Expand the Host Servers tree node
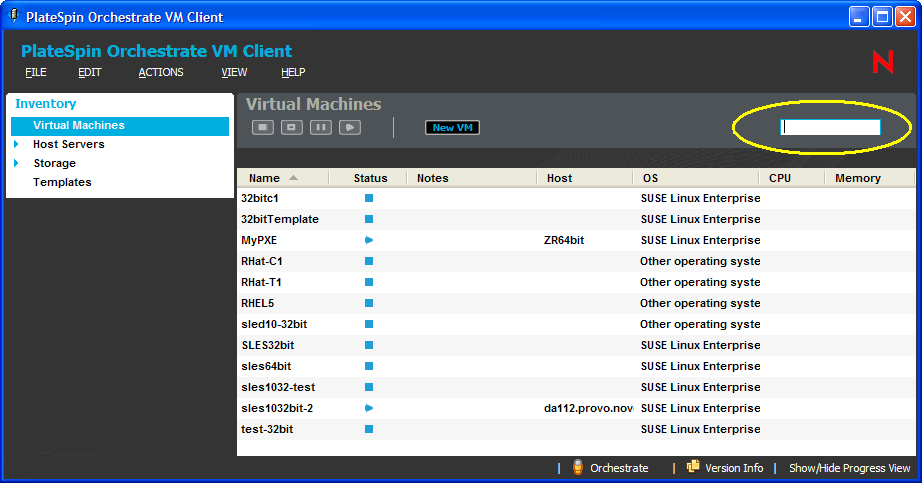 tap(16, 144)
